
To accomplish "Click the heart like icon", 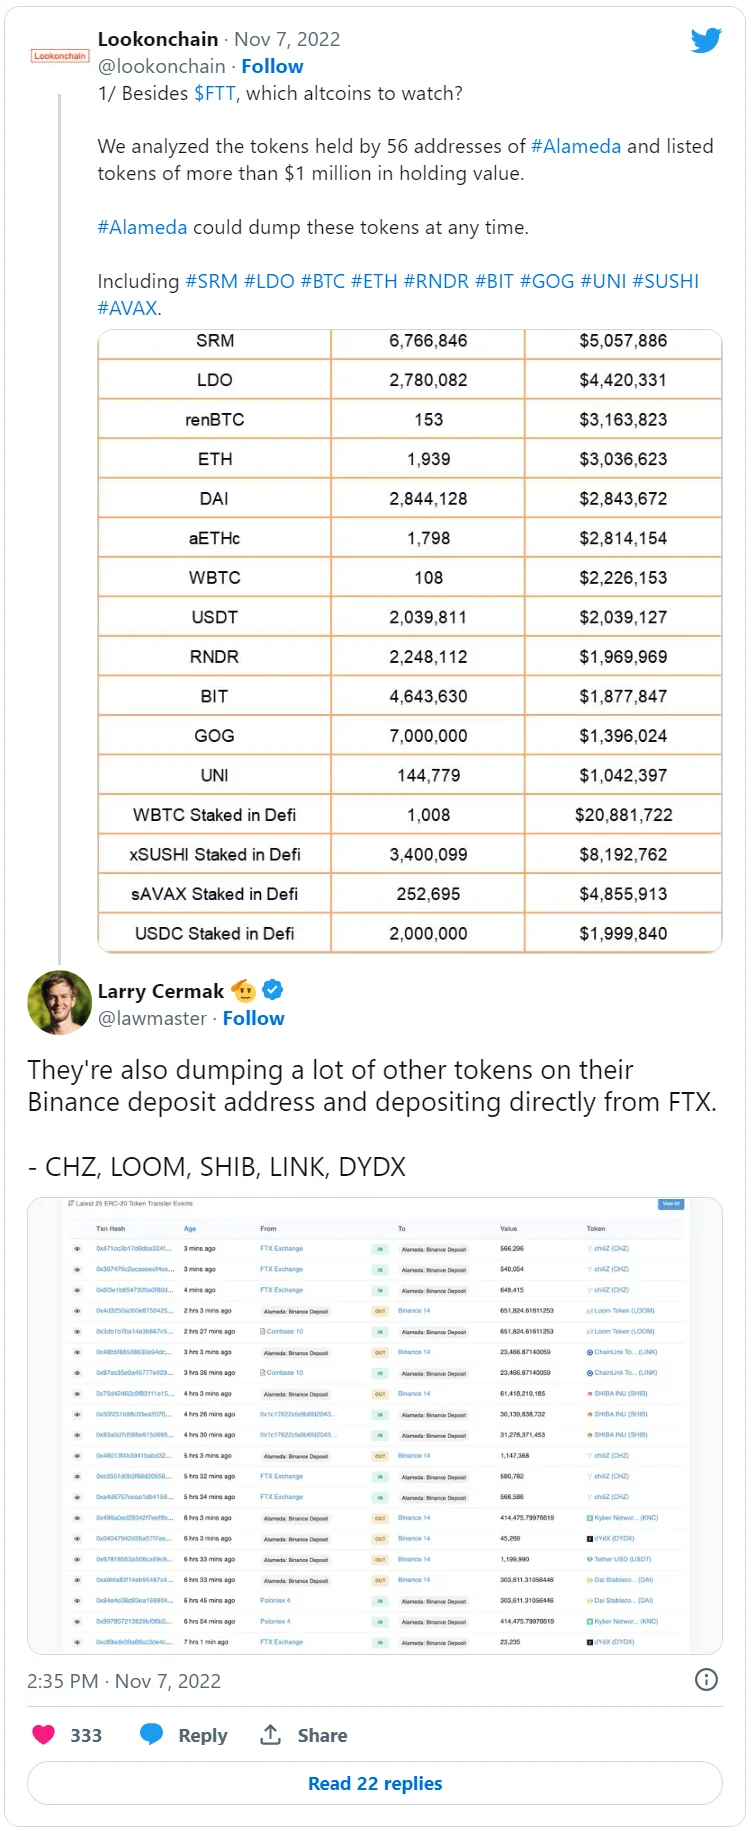I will click(x=44, y=1735).
